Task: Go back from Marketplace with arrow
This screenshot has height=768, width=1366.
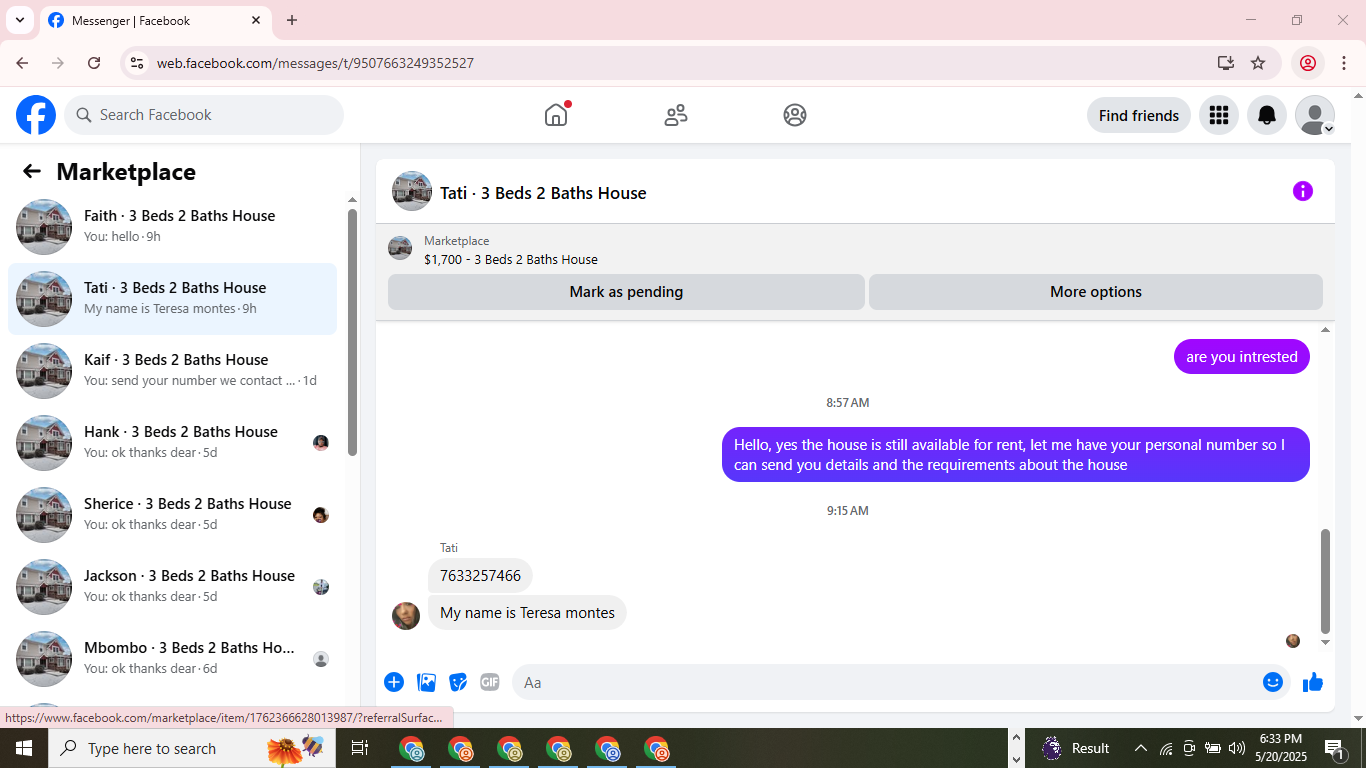Action: (x=32, y=171)
